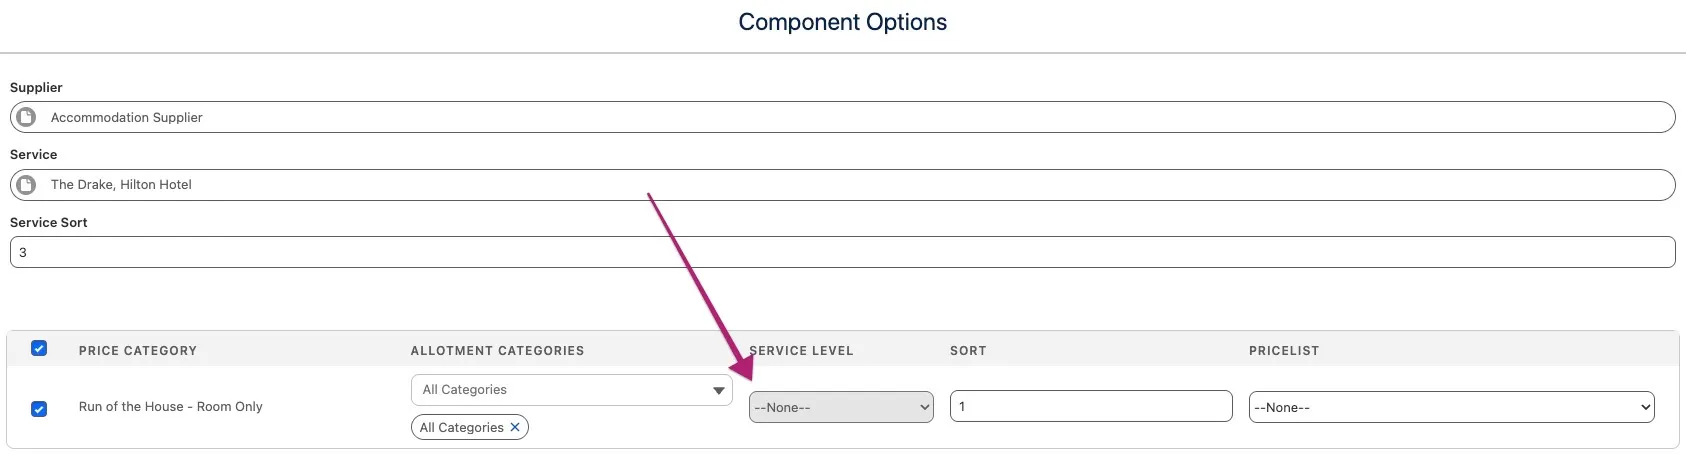The height and width of the screenshot is (454, 1686).
Task: Click the Pricelist column header
Action: pos(1284,351)
